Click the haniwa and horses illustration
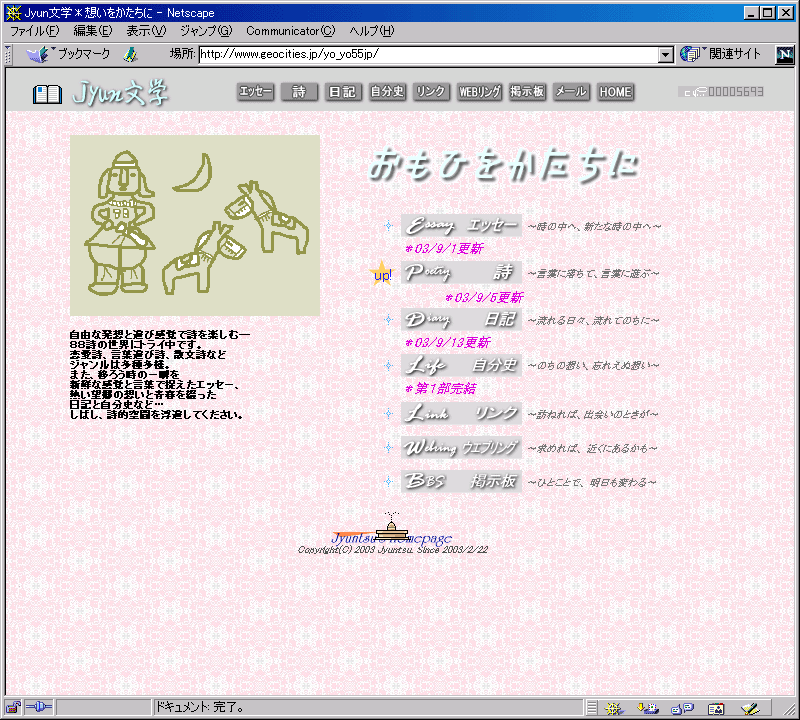800x720 pixels. click(x=195, y=225)
